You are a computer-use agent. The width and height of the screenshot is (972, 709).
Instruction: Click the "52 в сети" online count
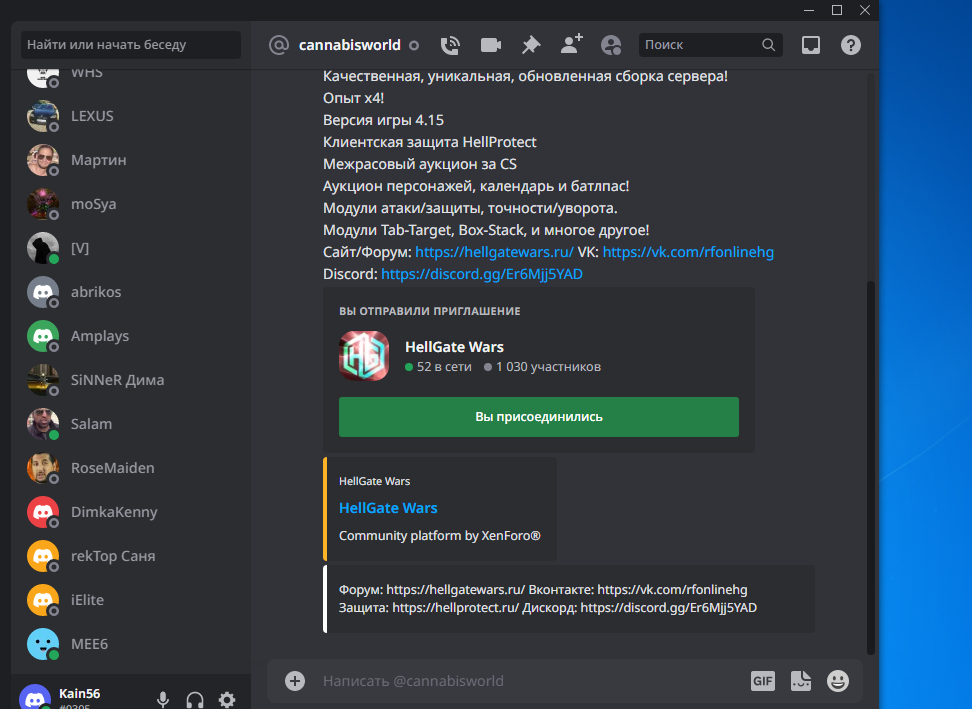[x=438, y=367]
